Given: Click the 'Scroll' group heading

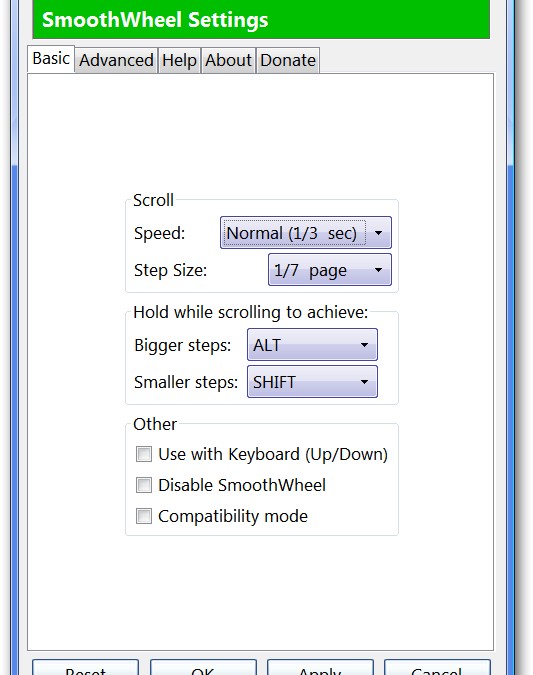Looking at the screenshot, I should [153, 200].
